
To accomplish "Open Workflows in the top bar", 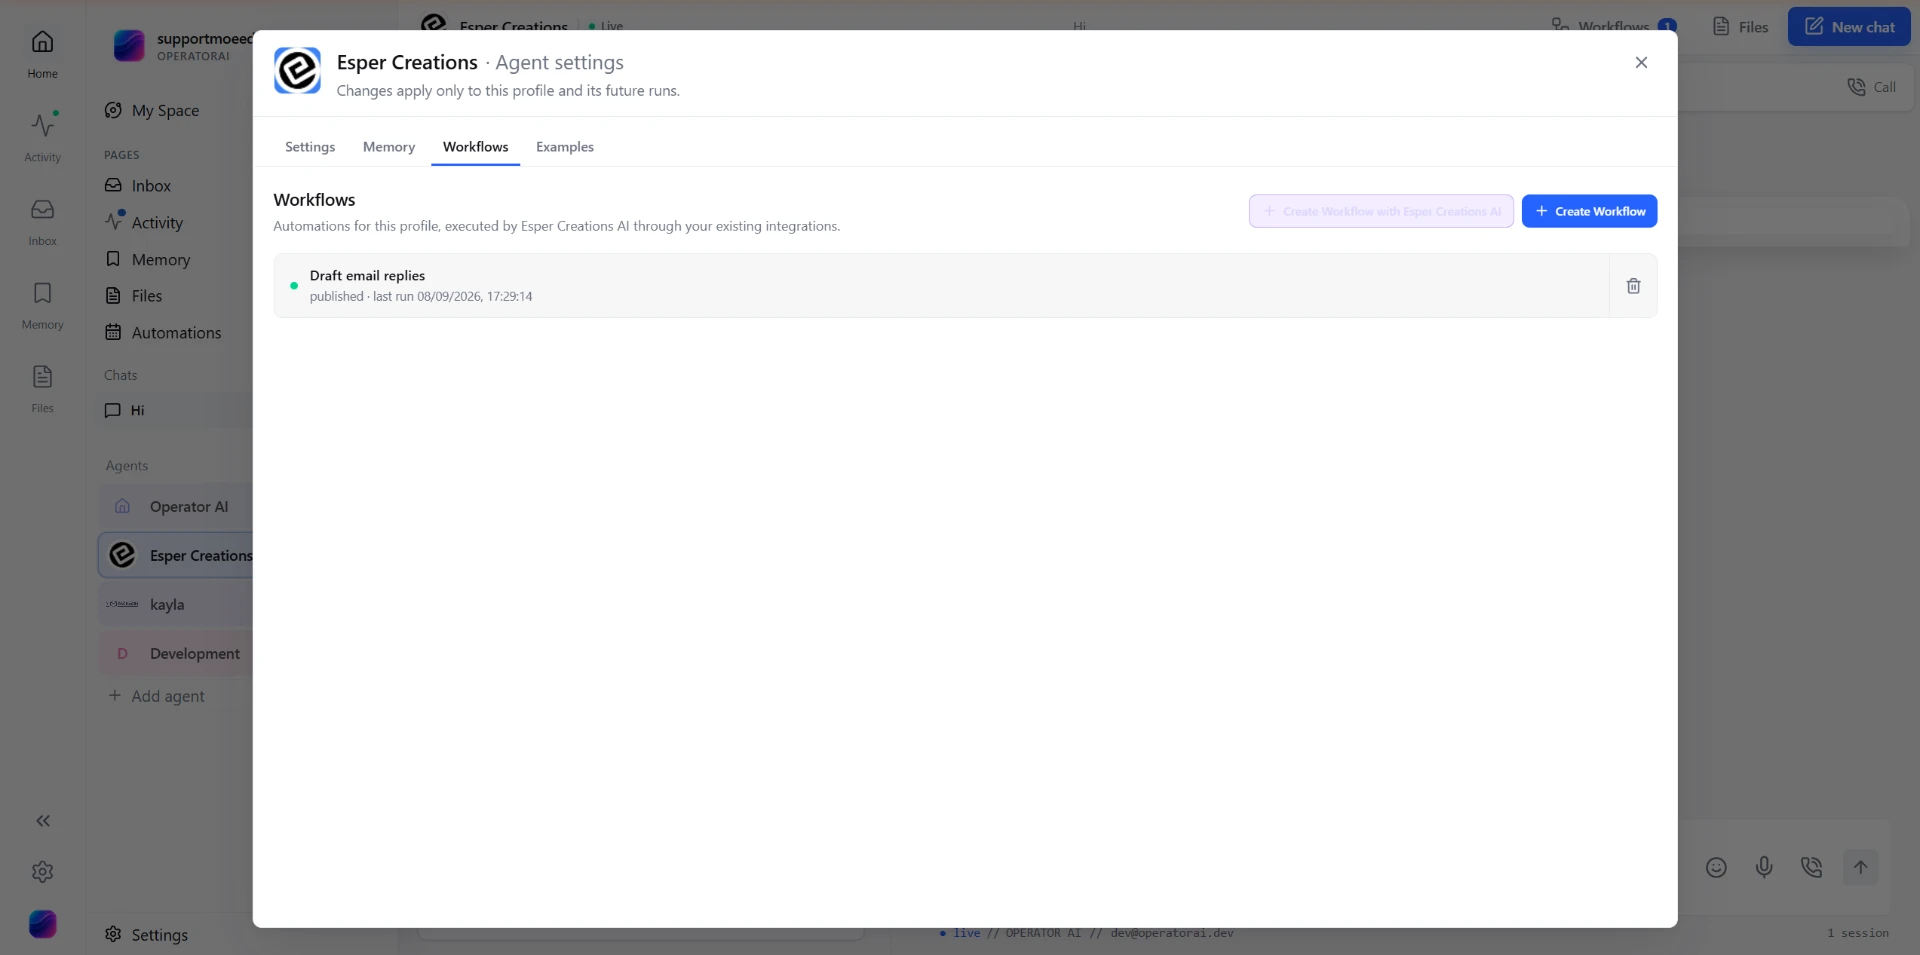I will pos(1613,26).
